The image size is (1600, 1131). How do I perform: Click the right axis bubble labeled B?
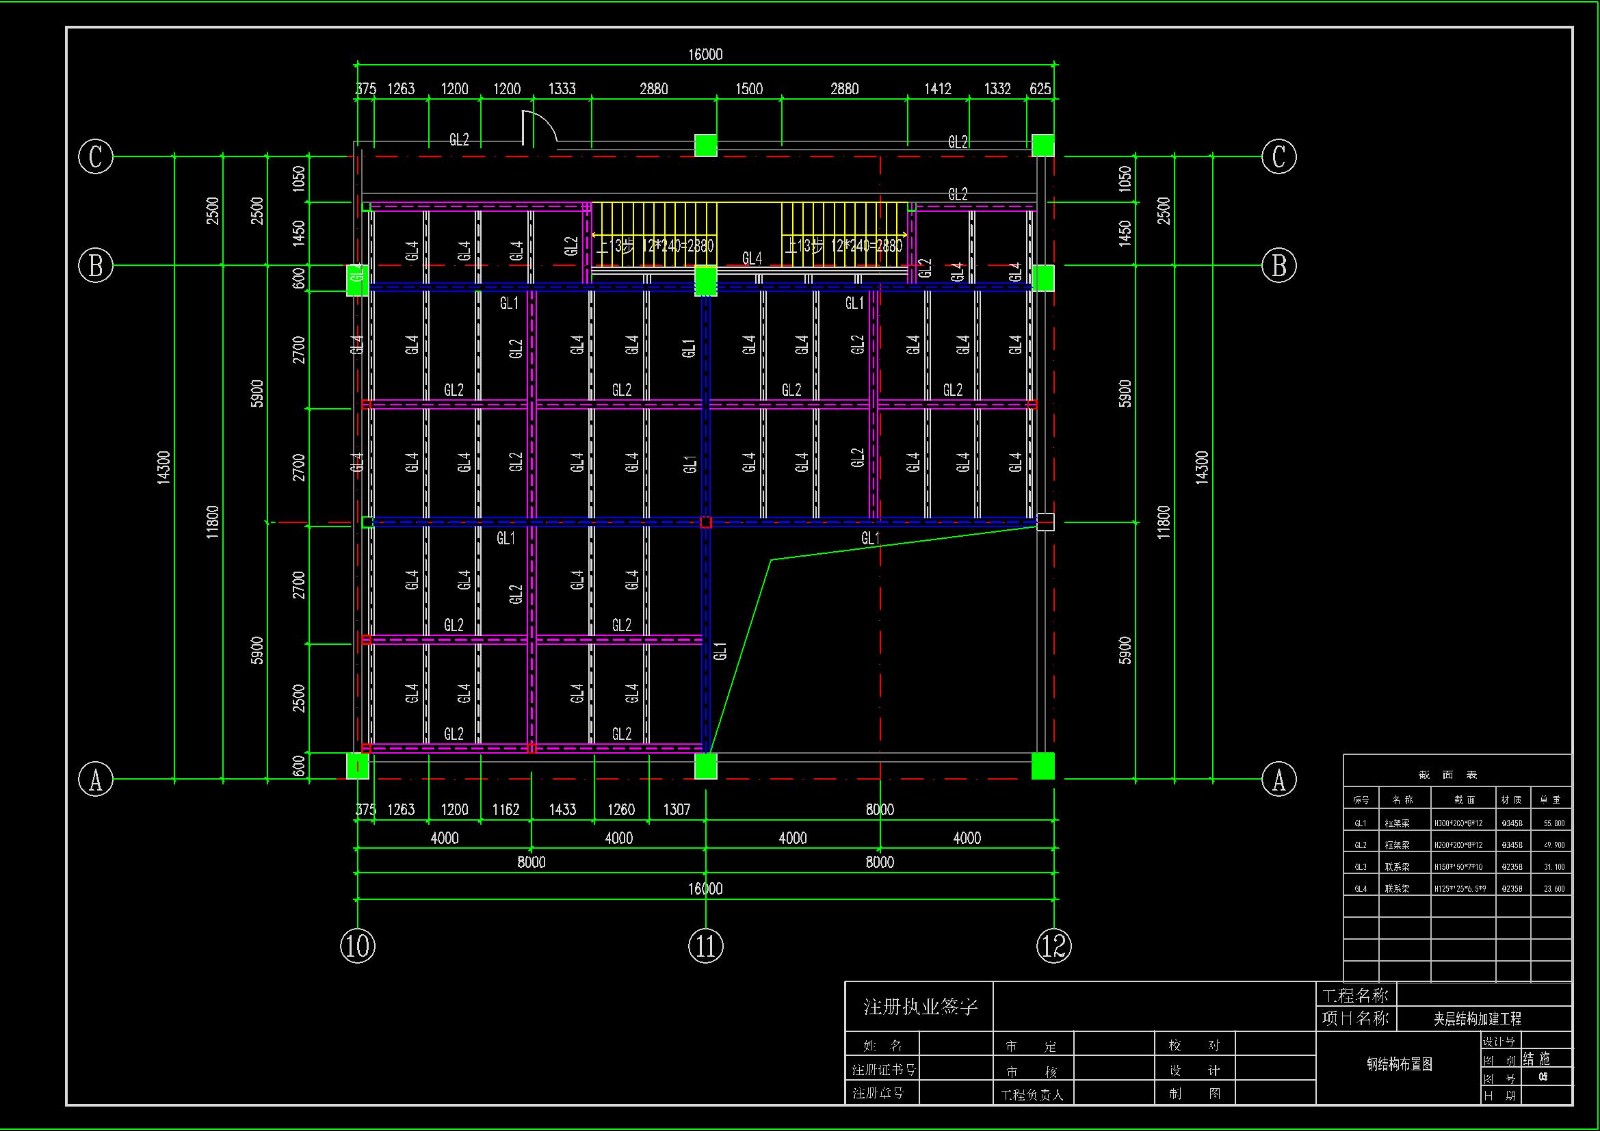tap(1279, 266)
